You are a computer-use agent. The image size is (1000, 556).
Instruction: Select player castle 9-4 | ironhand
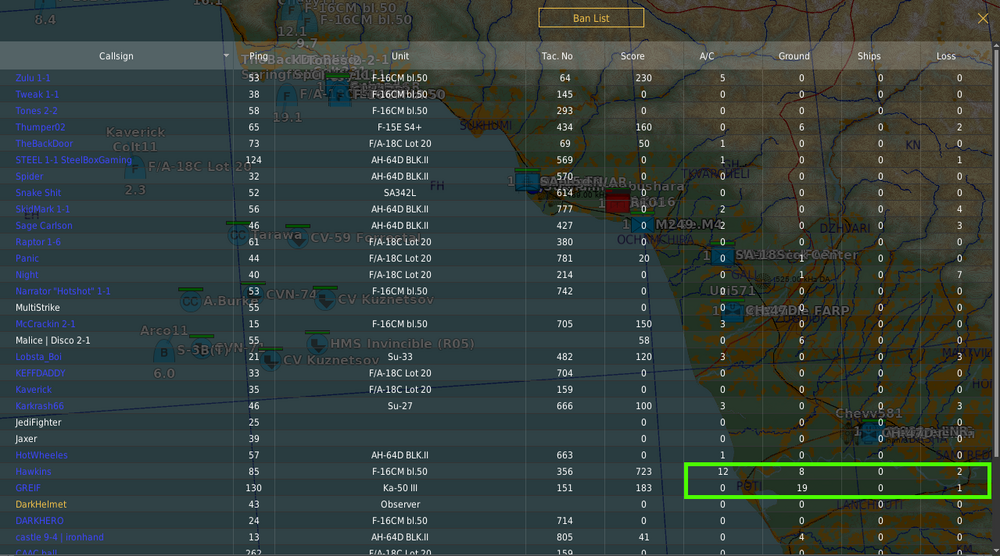(x=59, y=537)
